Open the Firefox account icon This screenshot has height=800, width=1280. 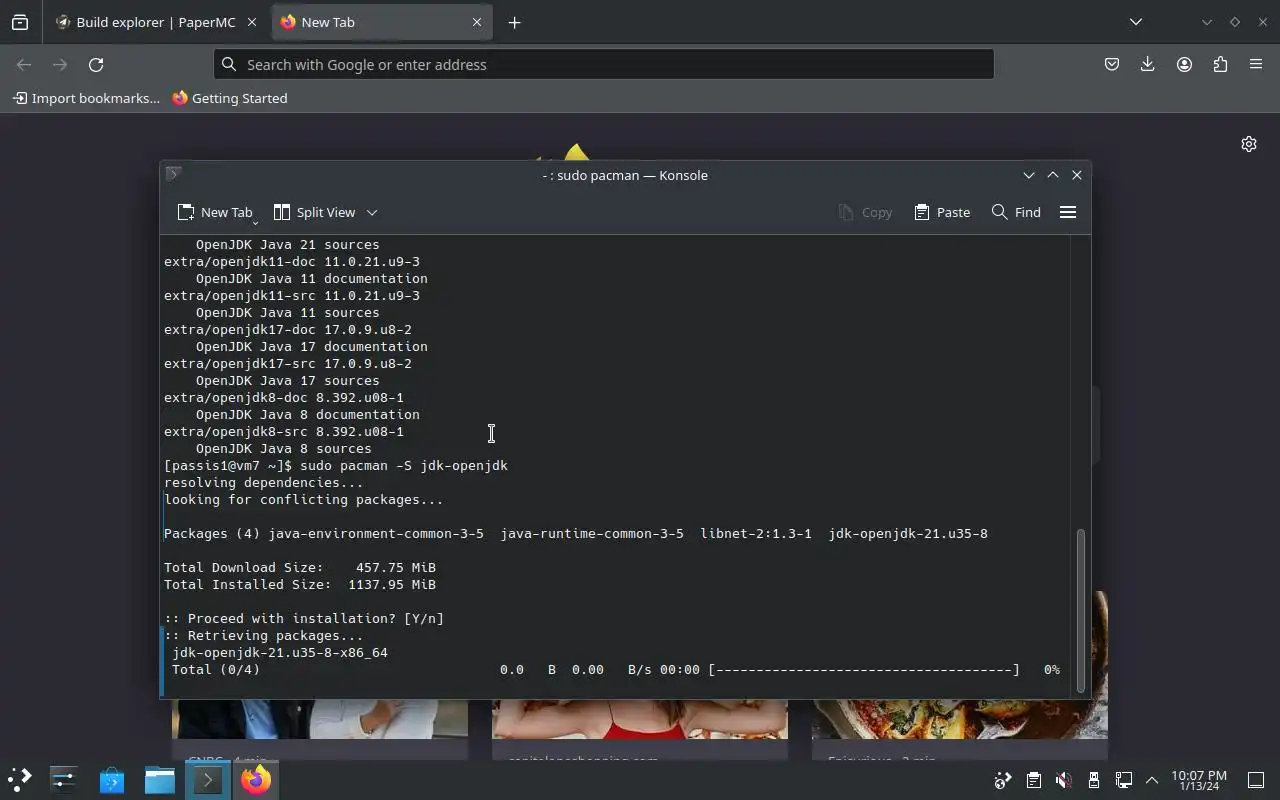pos(1184,64)
